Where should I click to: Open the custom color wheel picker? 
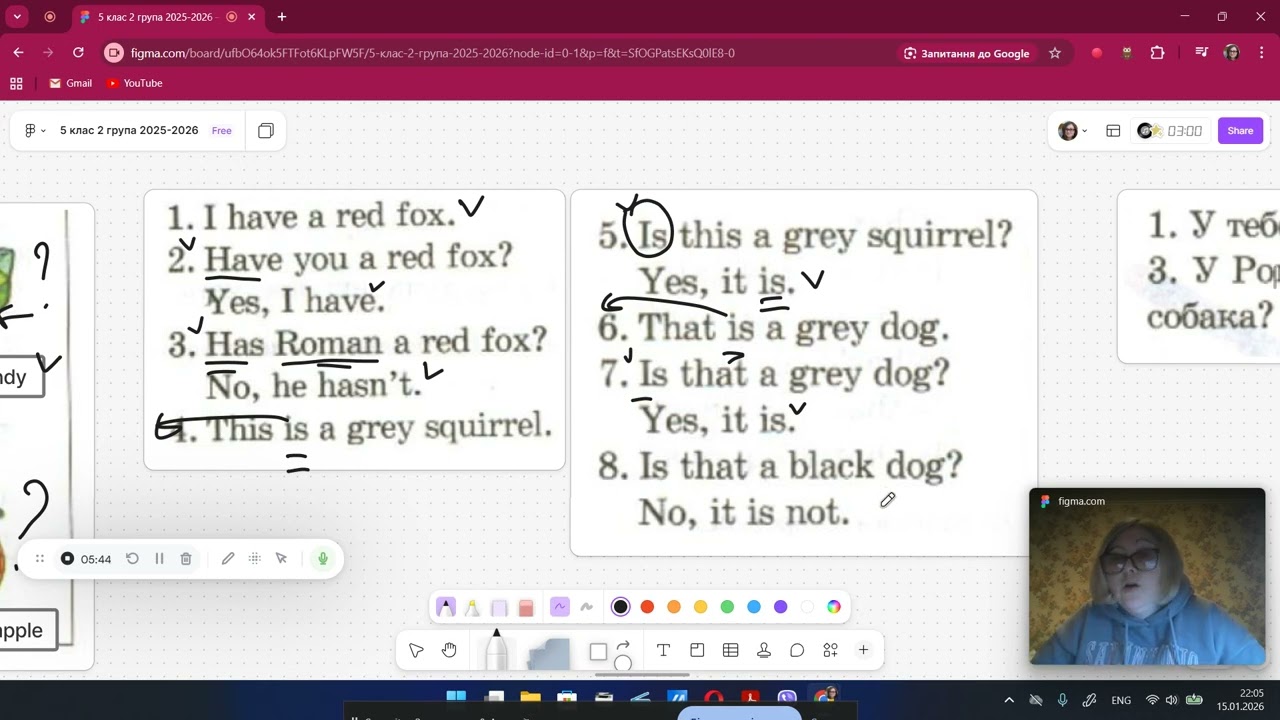(834, 607)
